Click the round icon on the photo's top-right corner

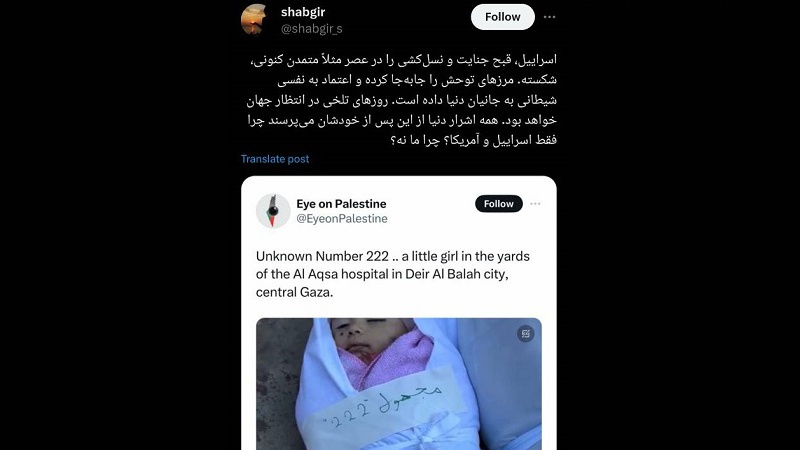pyautogui.click(x=526, y=334)
